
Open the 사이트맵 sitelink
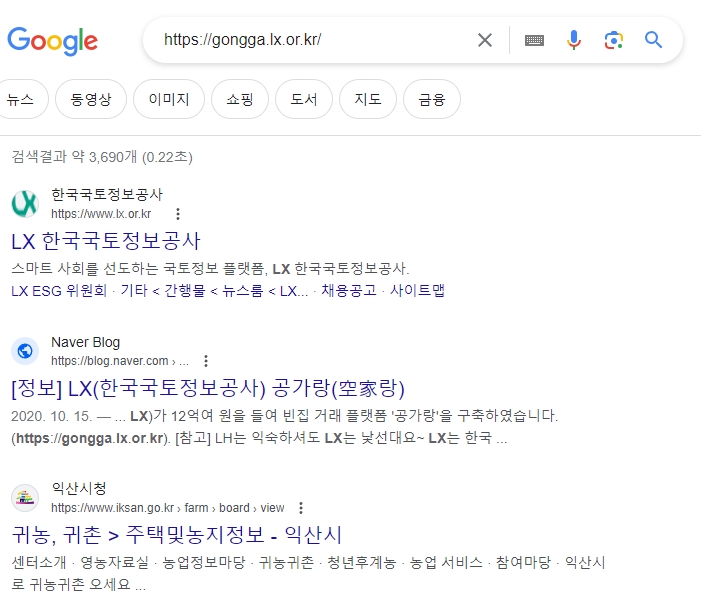pos(418,291)
